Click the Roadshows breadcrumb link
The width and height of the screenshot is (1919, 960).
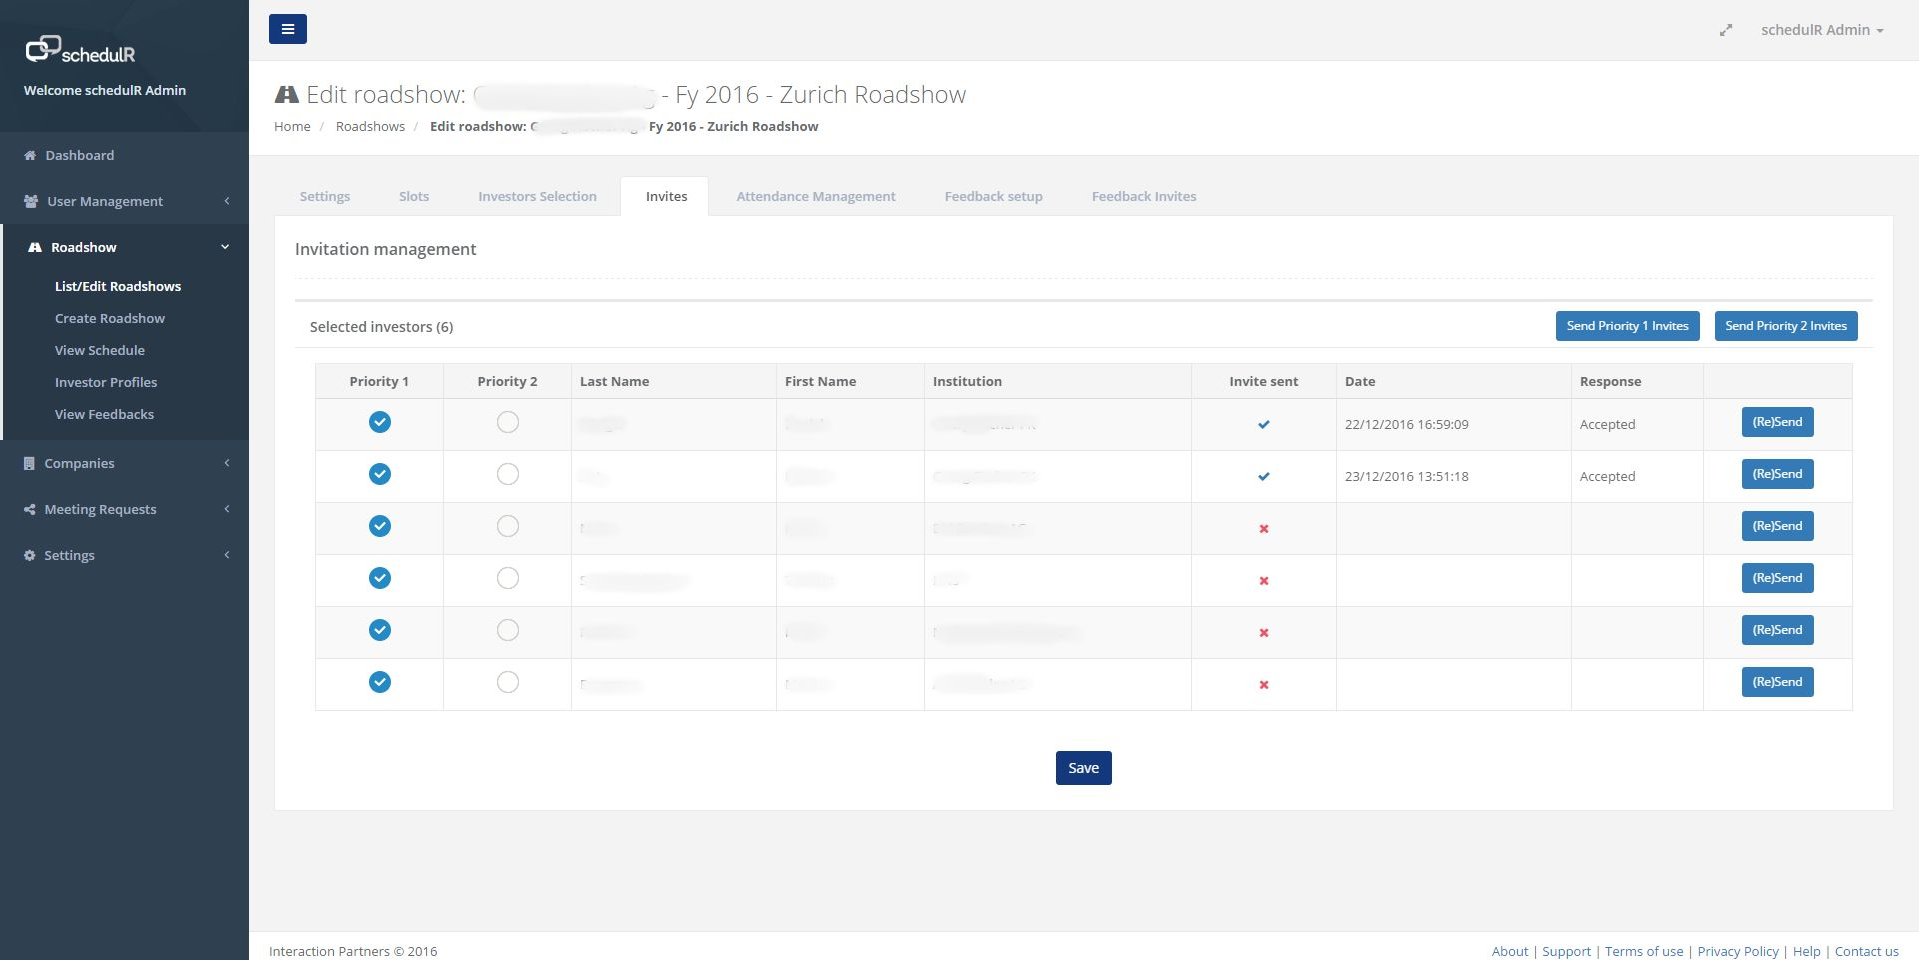coord(370,126)
